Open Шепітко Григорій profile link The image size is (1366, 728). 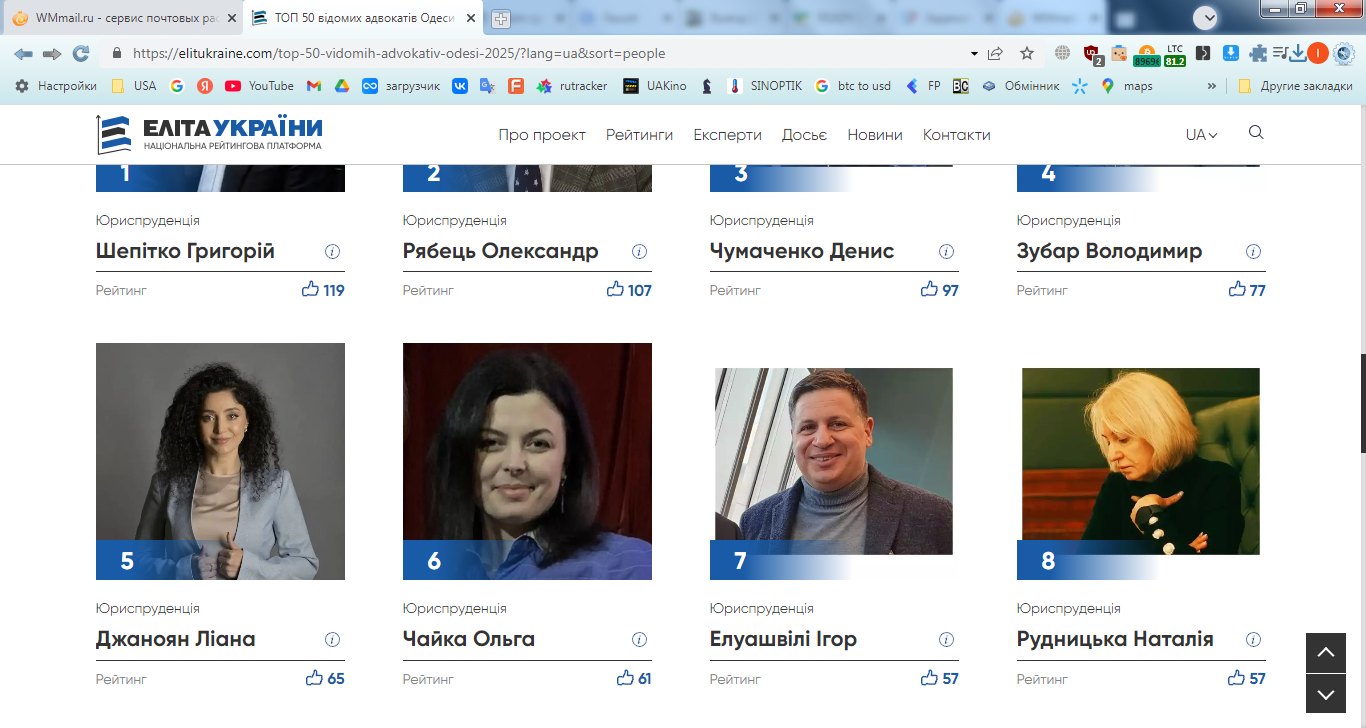point(185,251)
